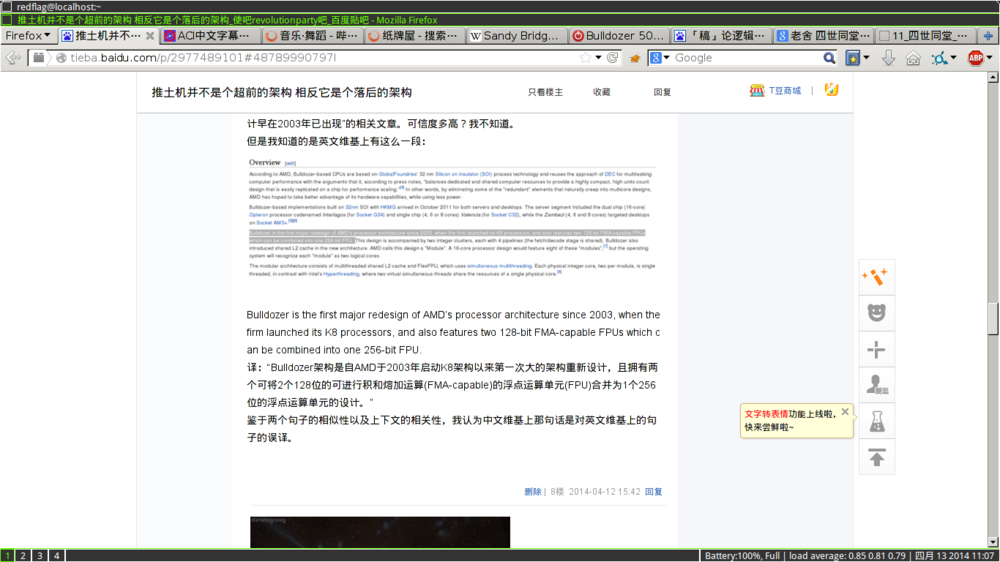Click the 删除 link on post 8楼
This screenshot has width=1000, height=562.
click(x=533, y=492)
